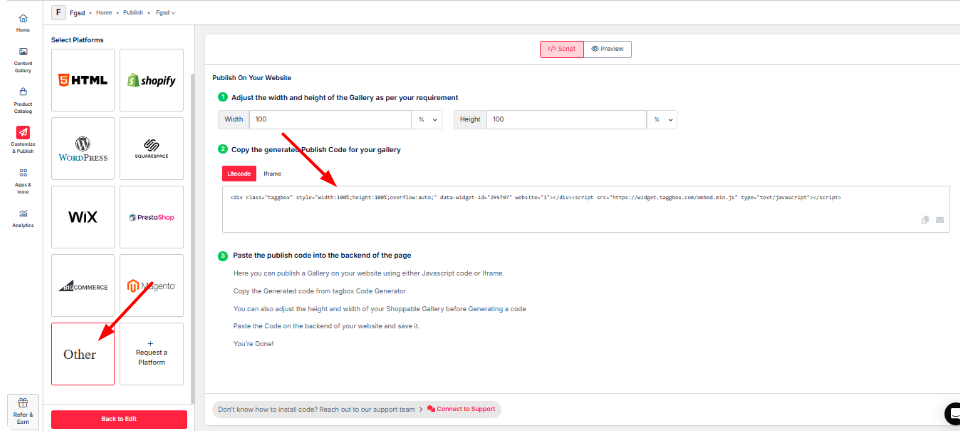The height and width of the screenshot is (436, 960).
Task: Open the Height unit dropdown
Action: click(662, 120)
